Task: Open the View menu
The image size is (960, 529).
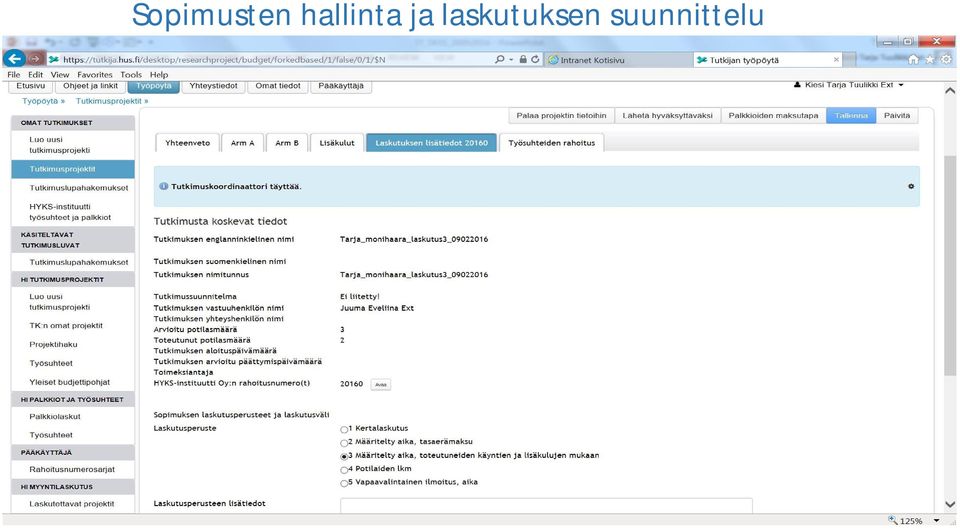Action: click(59, 74)
